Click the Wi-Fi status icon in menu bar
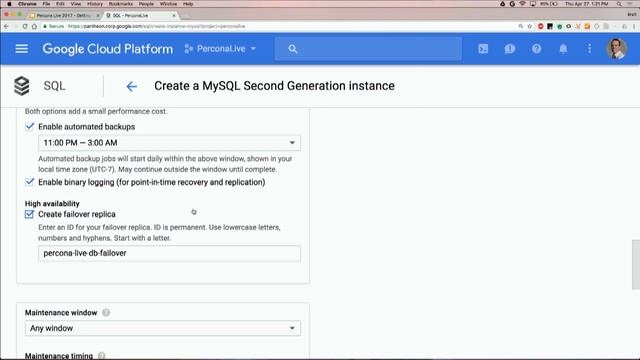The image size is (640, 360). [x=522, y=4]
